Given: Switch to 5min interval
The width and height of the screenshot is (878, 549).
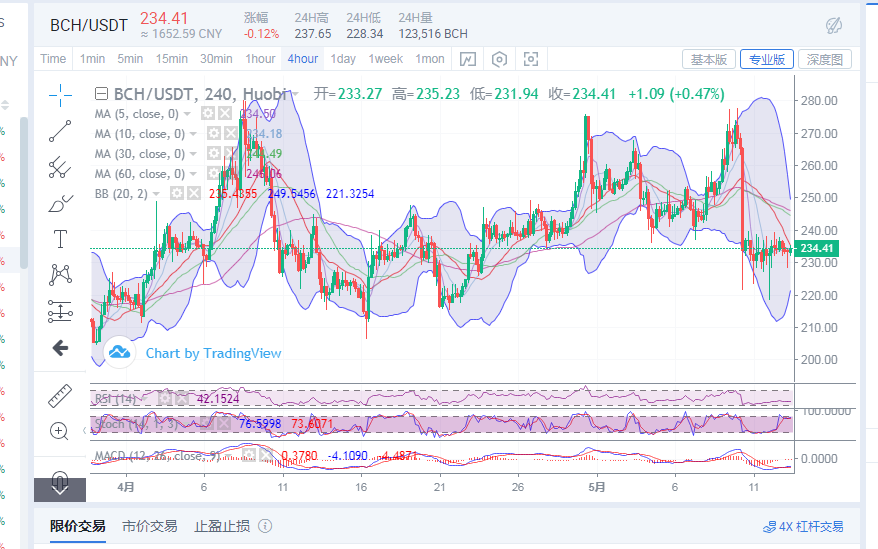Looking at the screenshot, I should click(x=130, y=59).
